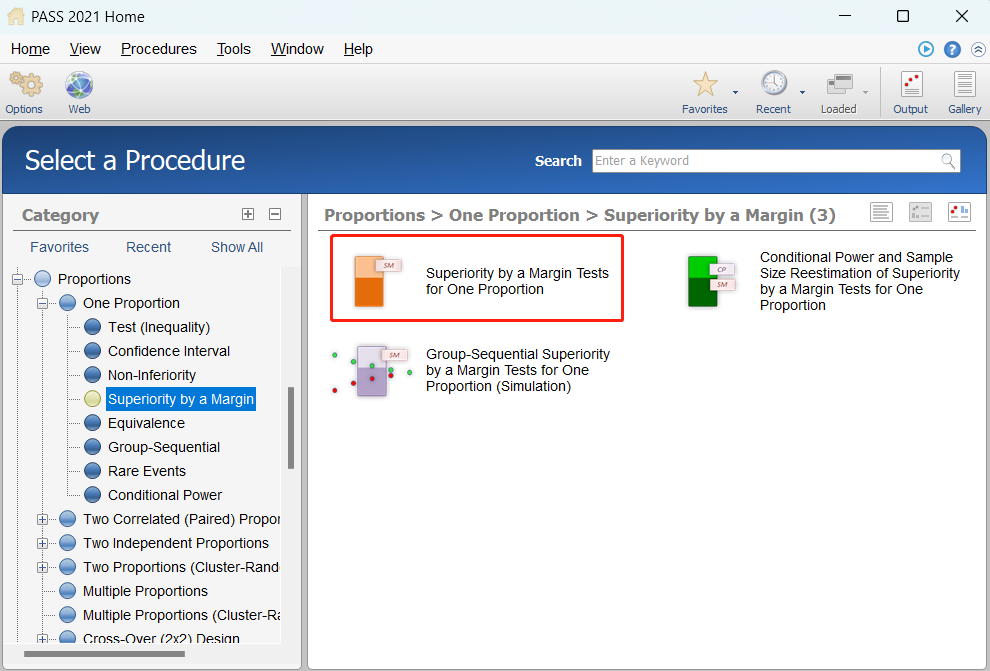990x671 pixels.
Task: Open the Favorites dropdown arrow
Action: [x=735, y=92]
